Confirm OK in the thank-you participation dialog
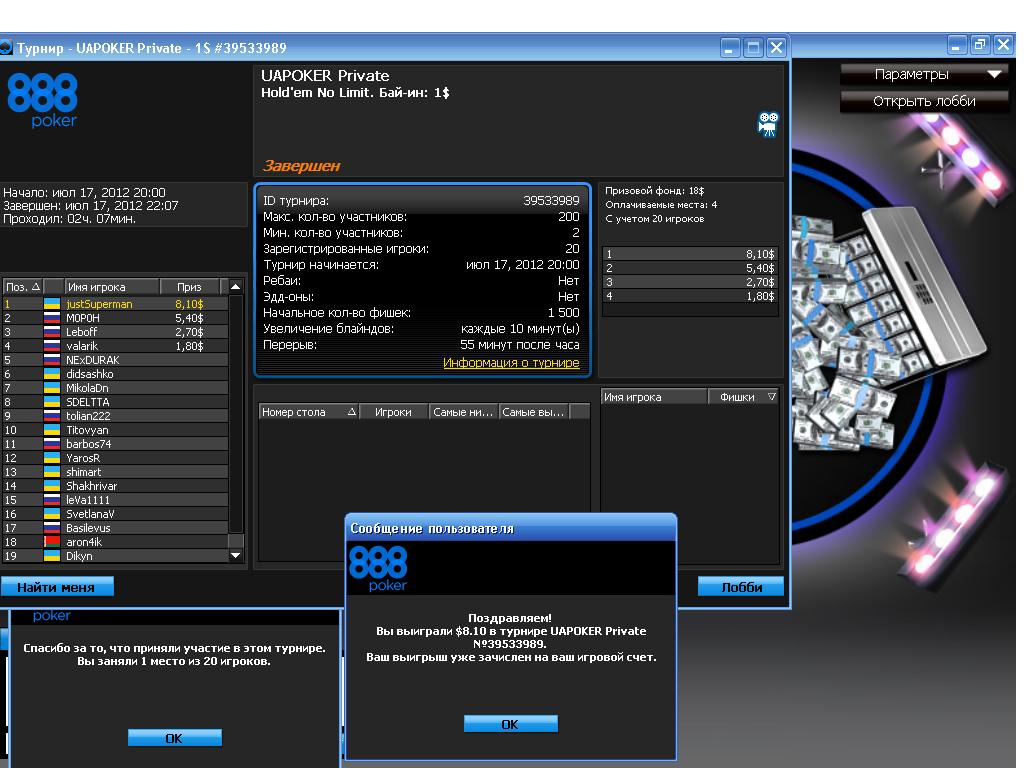Image resolution: width=1024 pixels, height=768 pixels. pyautogui.click(x=174, y=738)
